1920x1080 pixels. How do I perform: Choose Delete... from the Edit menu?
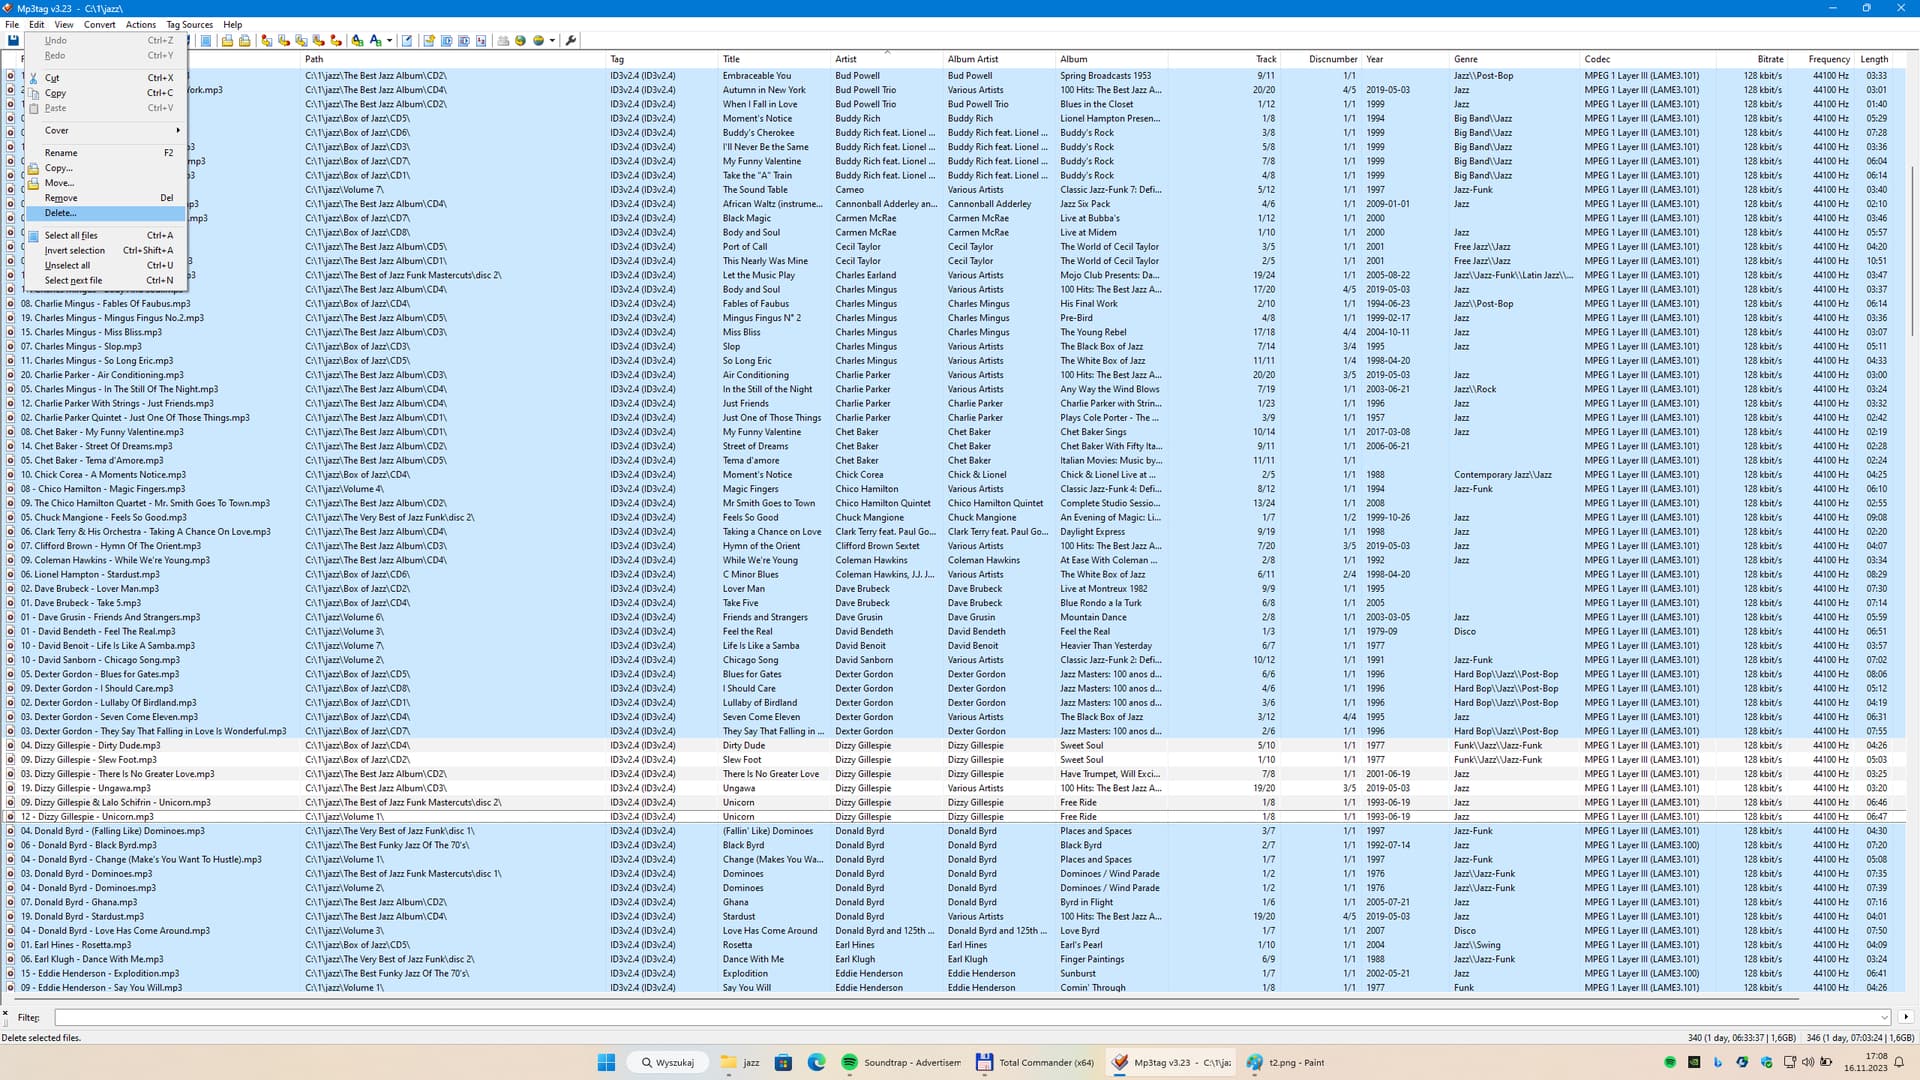(x=106, y=213)
